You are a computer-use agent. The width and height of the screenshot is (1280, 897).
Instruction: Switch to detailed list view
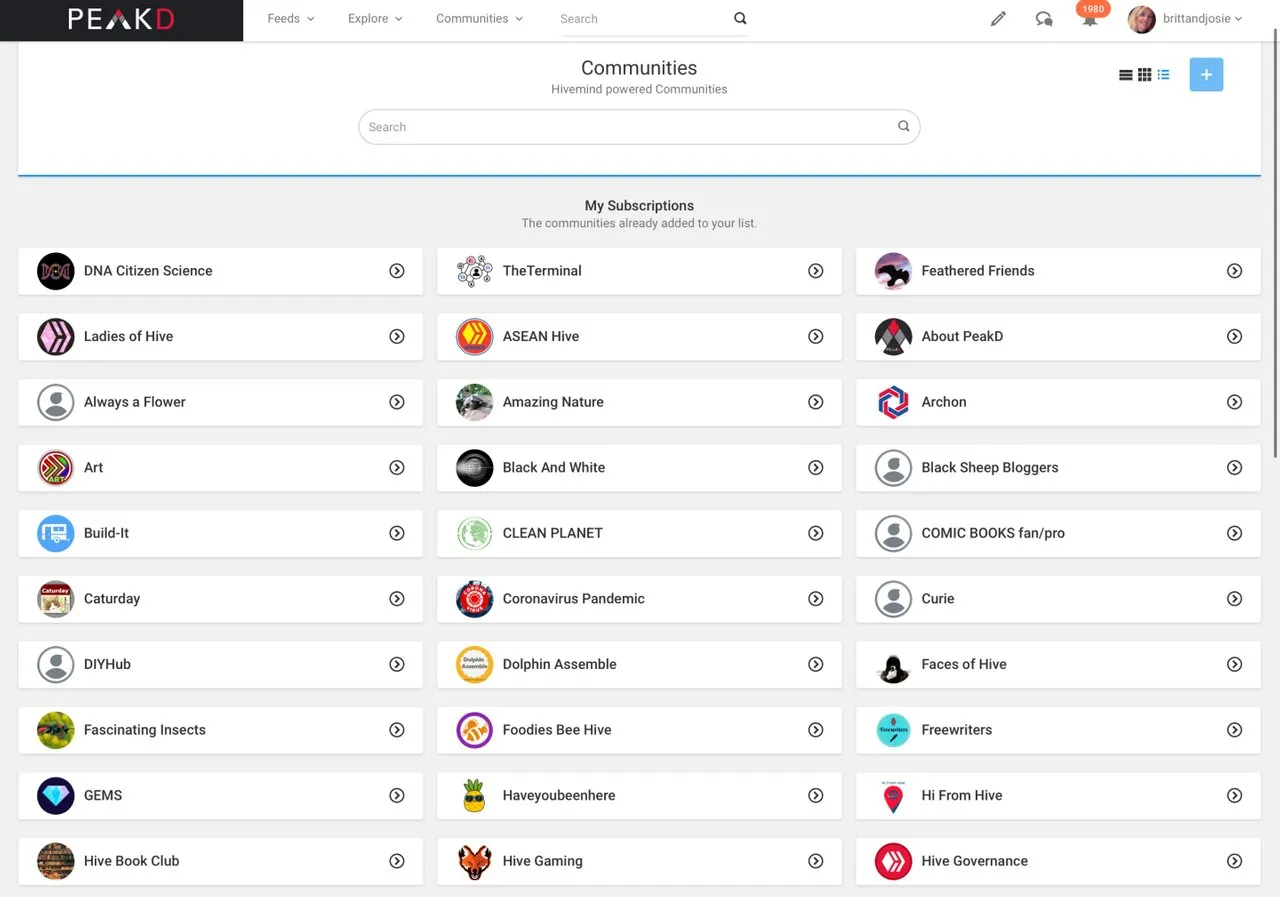click(x=1163, y=75)
